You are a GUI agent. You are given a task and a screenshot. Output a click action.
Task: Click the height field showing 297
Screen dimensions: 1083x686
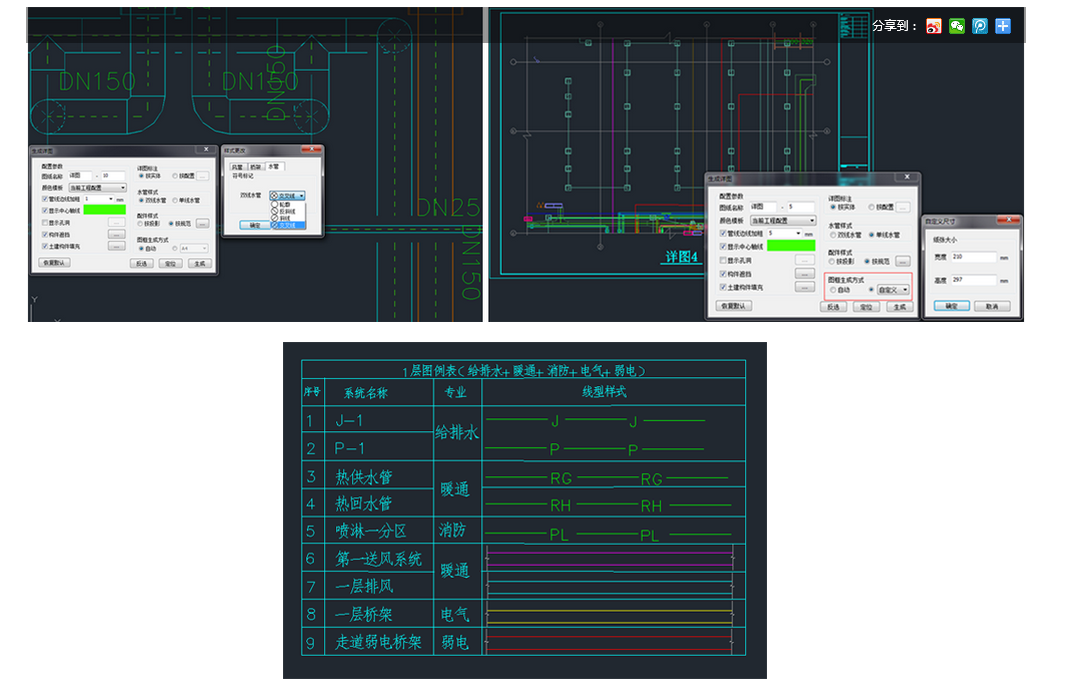(974, 280)
